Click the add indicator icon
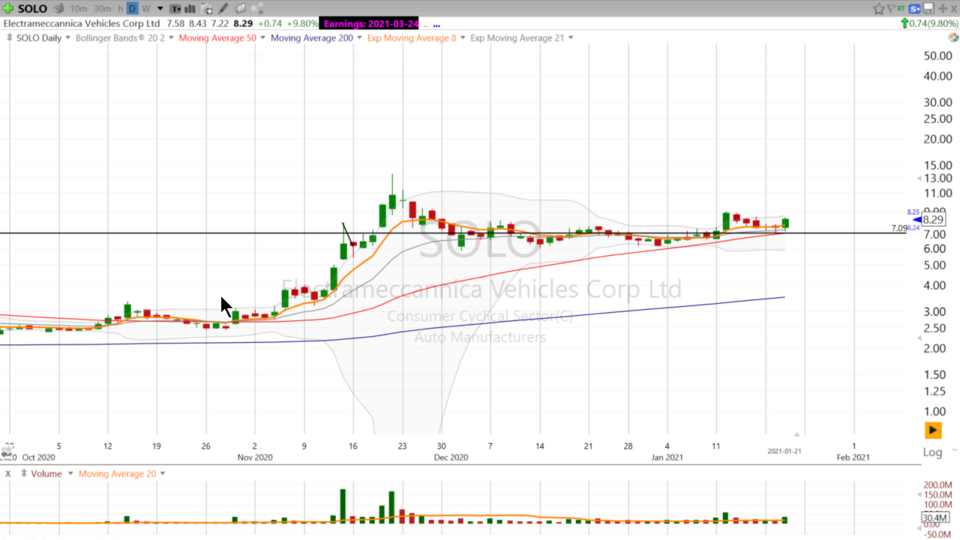 pyautogui.click(x=207, y=9)
